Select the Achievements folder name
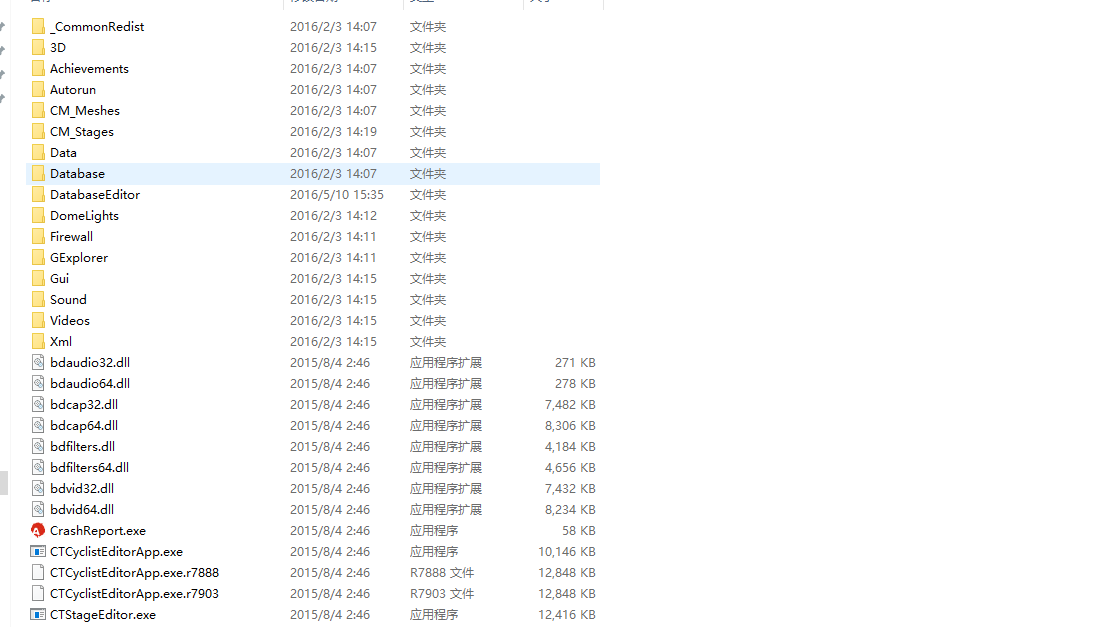The width and height of the screenshot is (1120, 630). (89, 69)
